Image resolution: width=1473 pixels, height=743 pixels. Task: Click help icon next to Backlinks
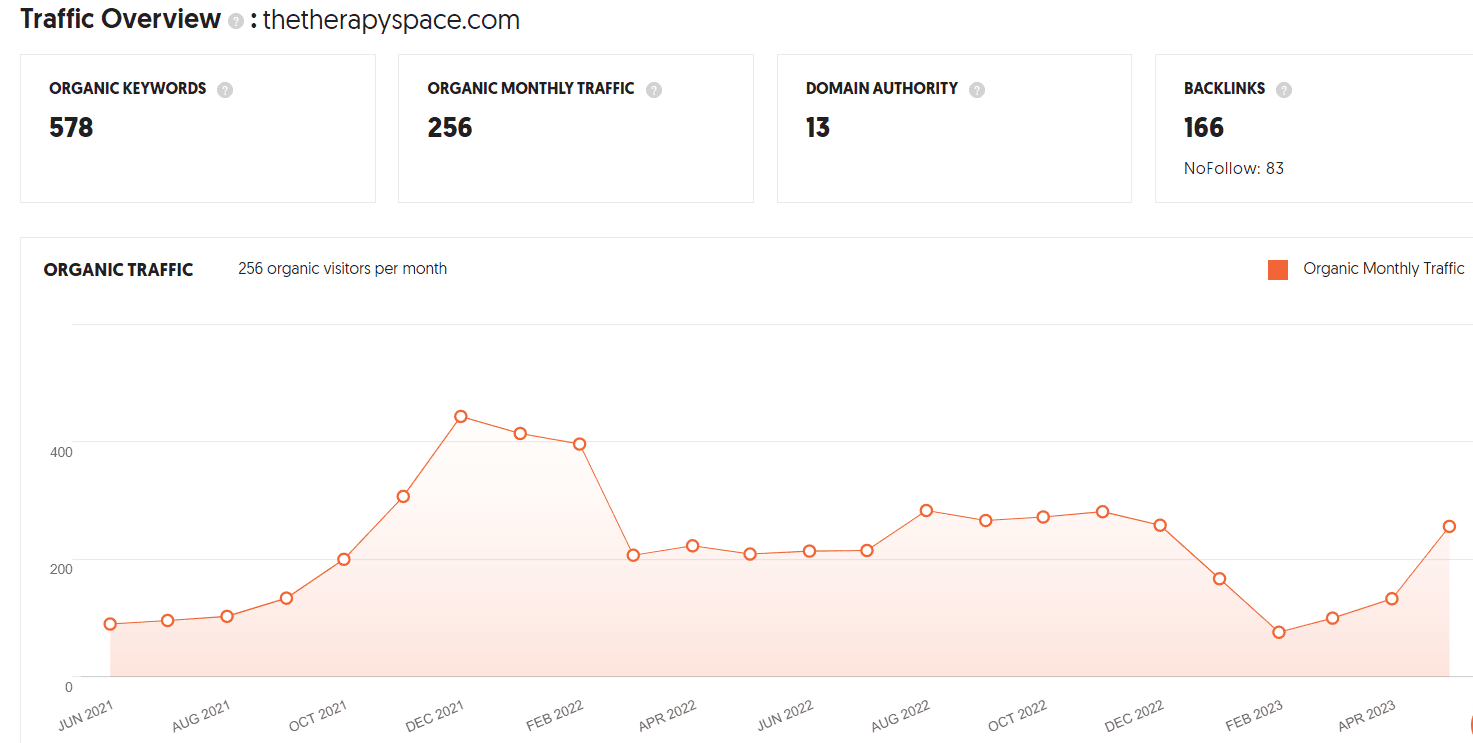[x=1284, y=90]
